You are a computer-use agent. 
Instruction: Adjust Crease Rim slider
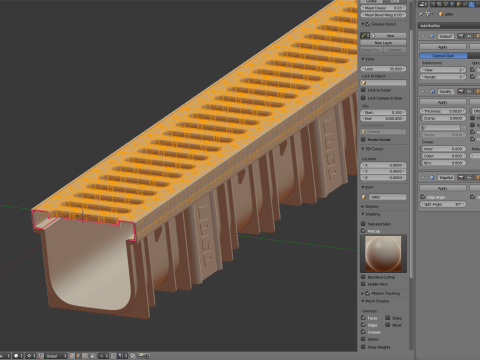pyautogui.click(x=443, y=163)
